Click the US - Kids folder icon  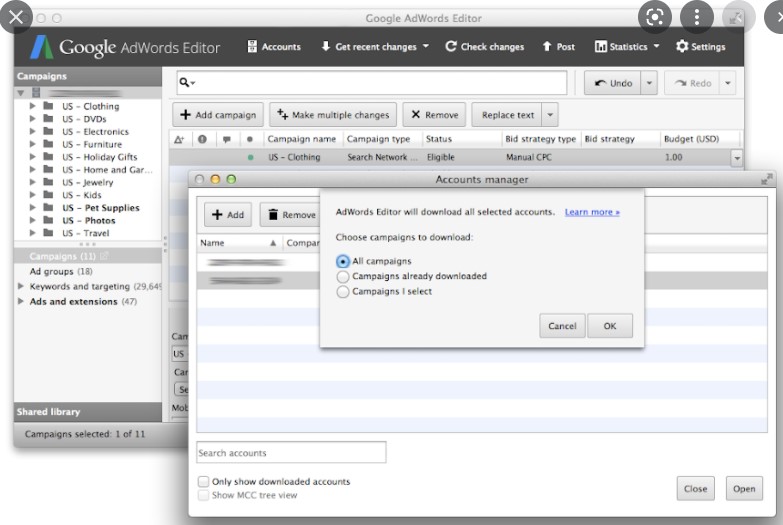[48, 195]
